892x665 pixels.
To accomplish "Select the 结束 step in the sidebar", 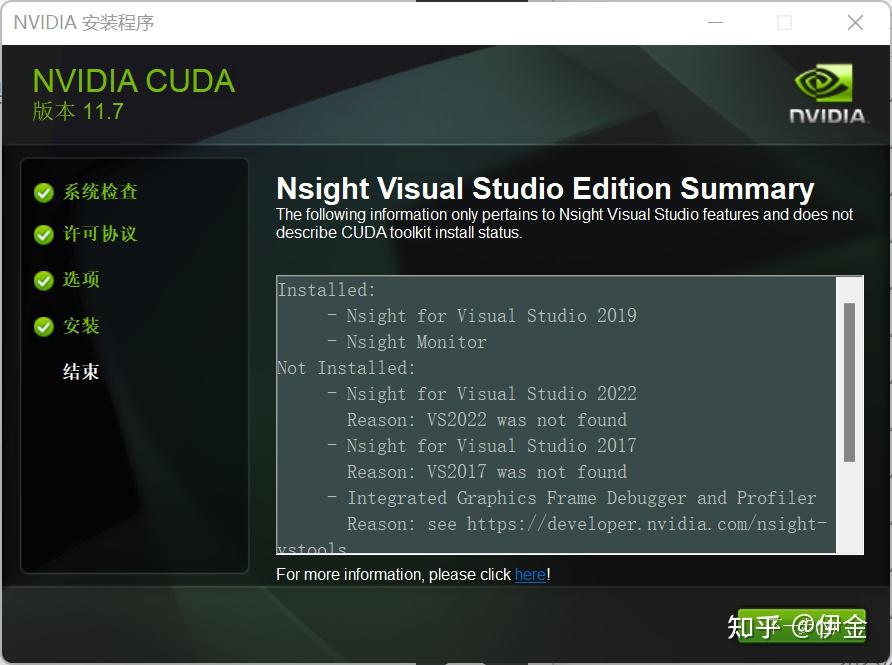I will point(81,371).
